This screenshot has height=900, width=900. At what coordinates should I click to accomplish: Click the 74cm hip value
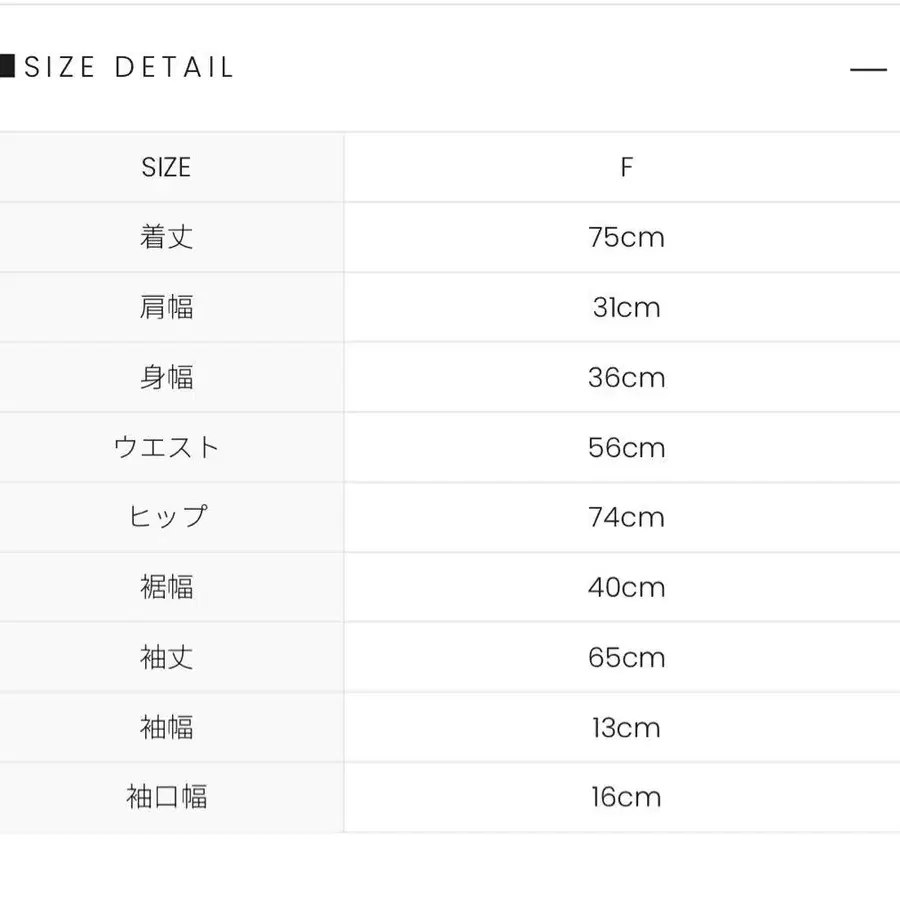click(626, 517)
